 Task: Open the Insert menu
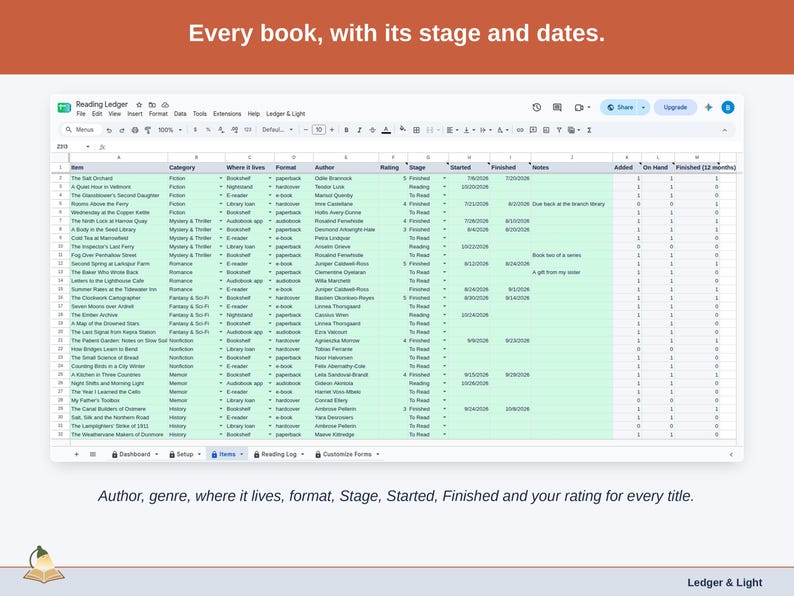point(135,114)
